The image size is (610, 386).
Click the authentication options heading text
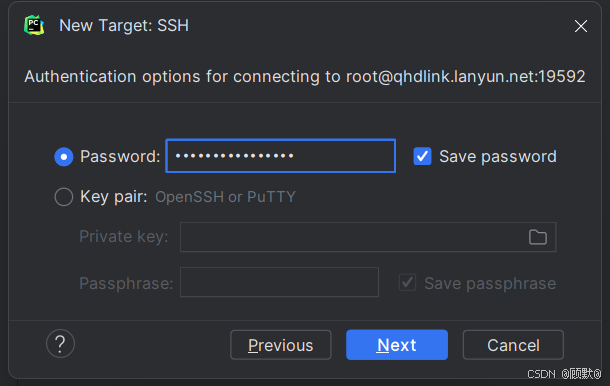305,76
